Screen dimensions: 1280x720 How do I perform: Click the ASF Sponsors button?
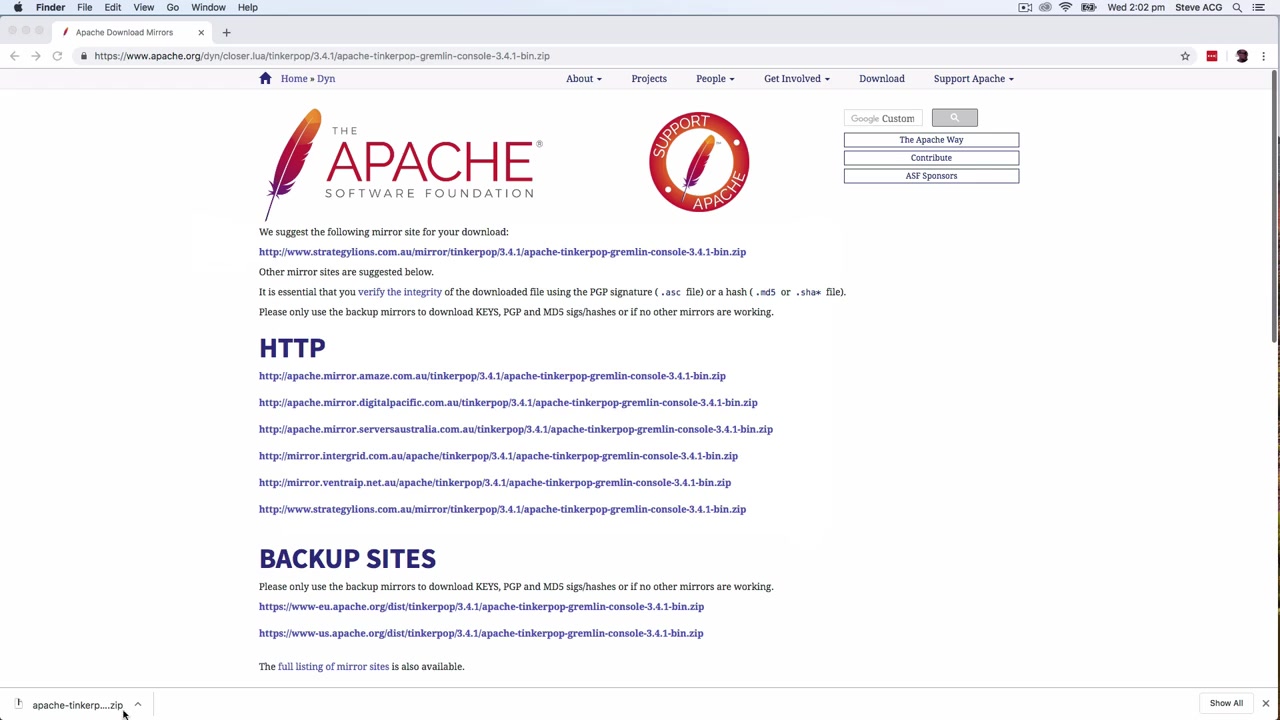pyautogui.click(x=931, y=176)
